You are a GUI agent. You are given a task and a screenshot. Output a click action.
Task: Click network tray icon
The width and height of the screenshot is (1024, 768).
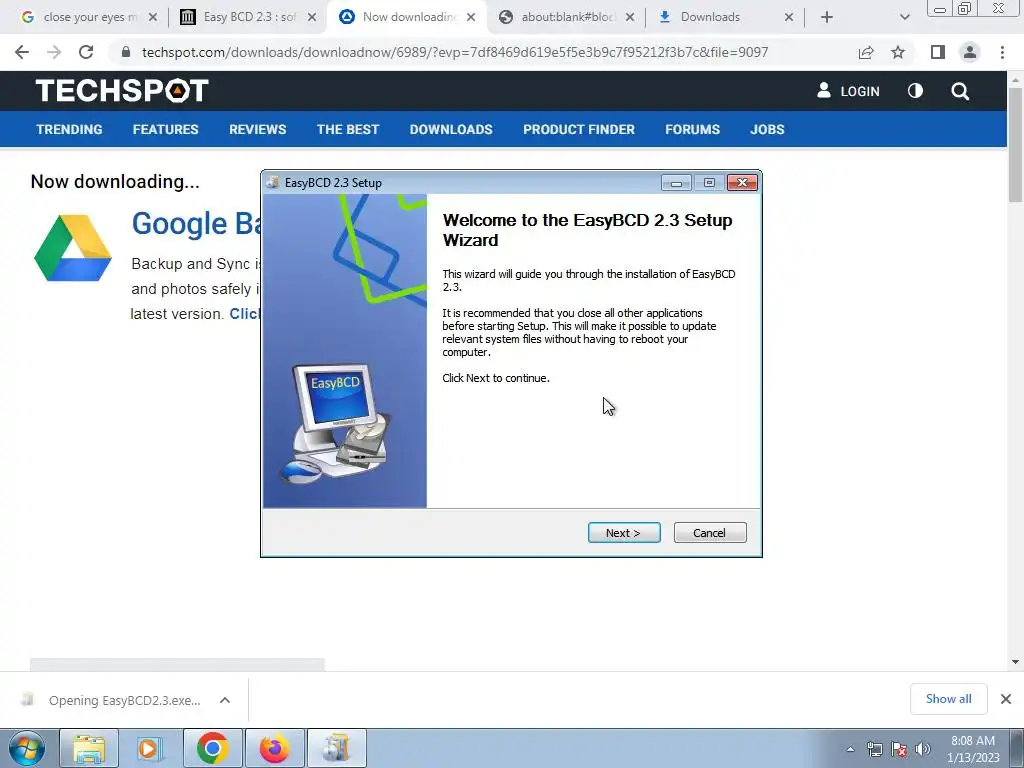click(x=874, y=749)
